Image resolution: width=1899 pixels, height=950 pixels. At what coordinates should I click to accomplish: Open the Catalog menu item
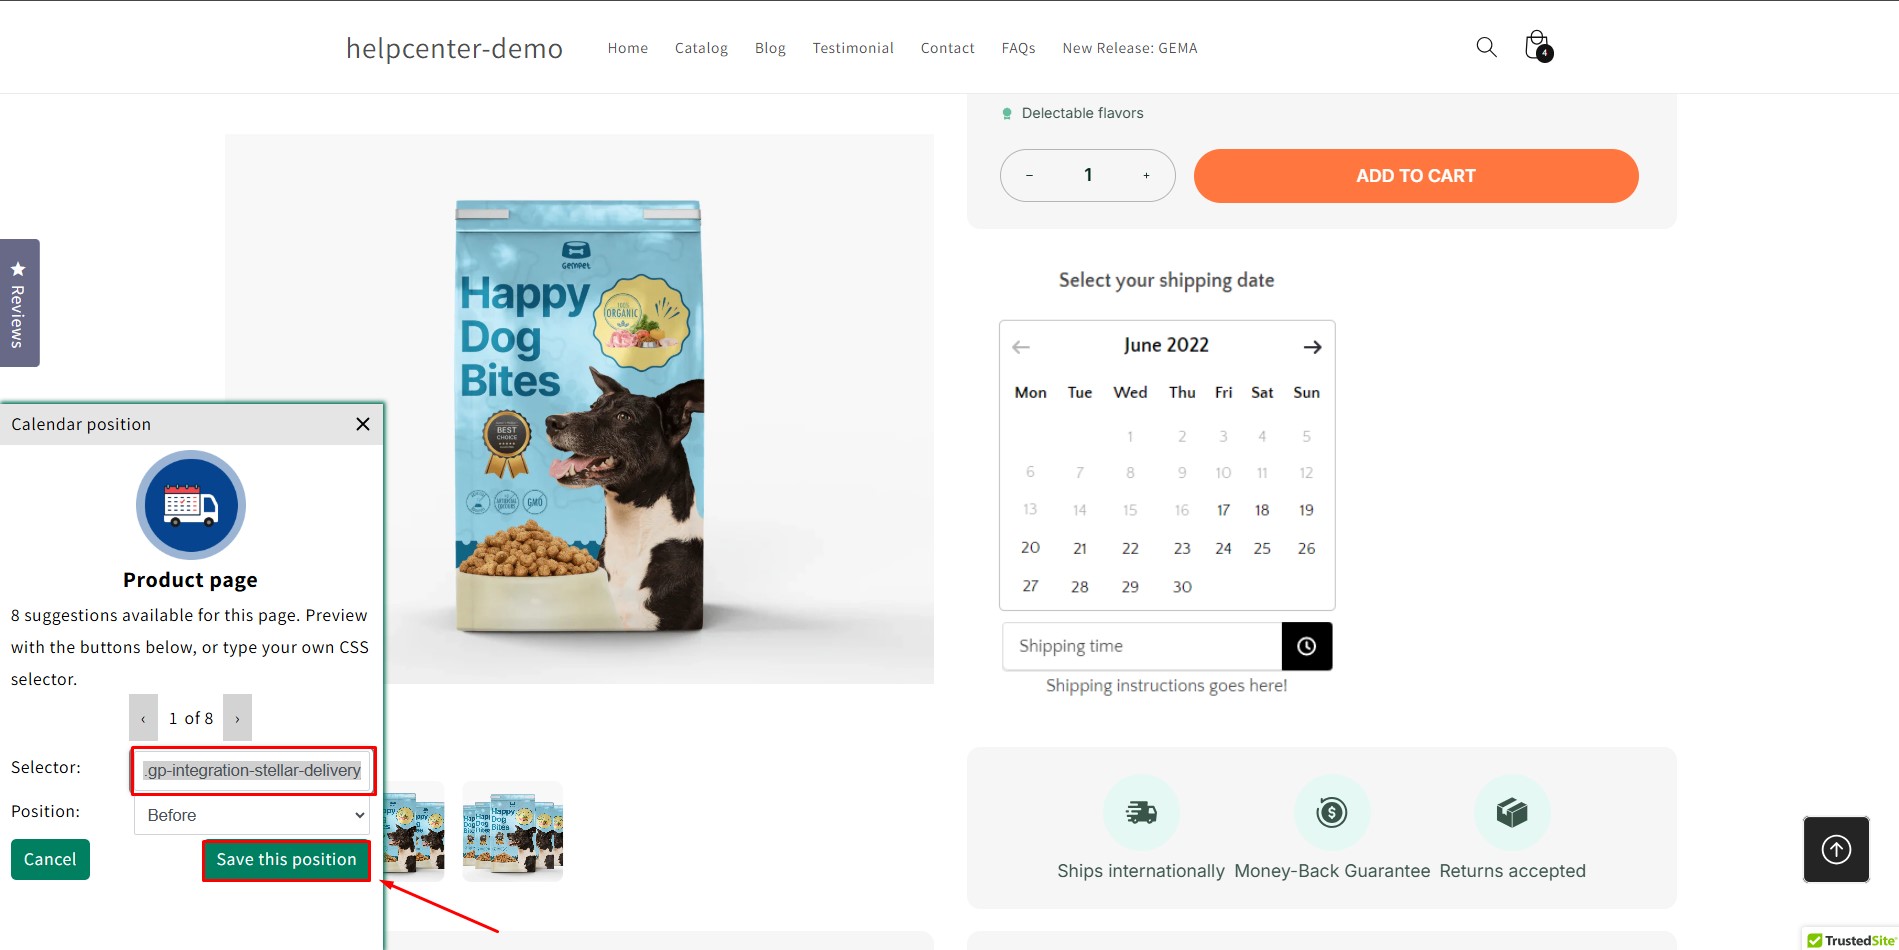701,48
